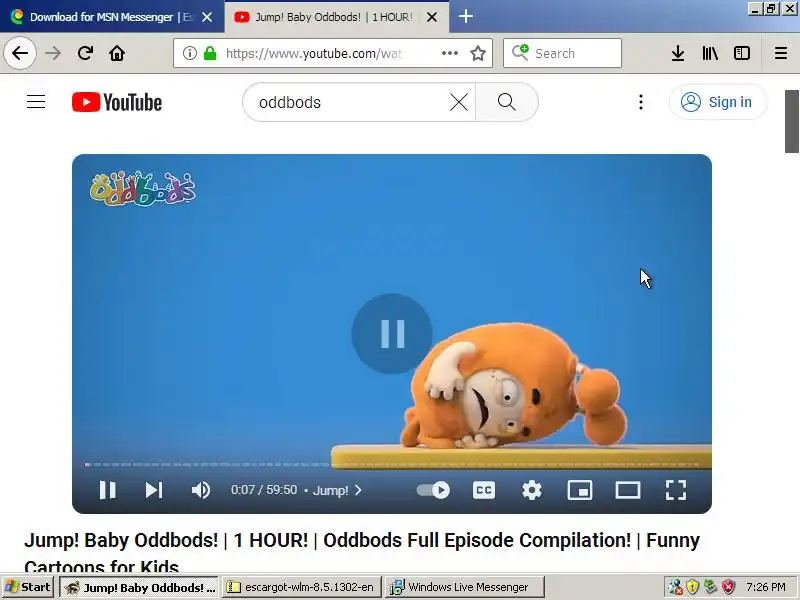Open the browser downloads panel
800x600 pixels.
pos(678,53)
